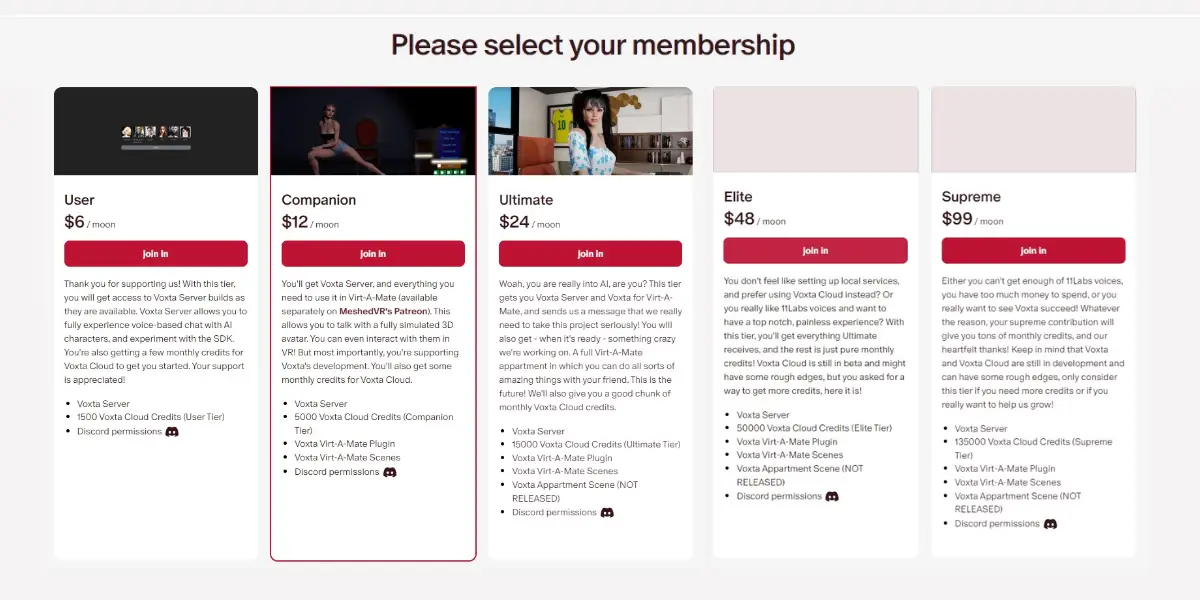Viewport: 1200px width, 600px height.
Task: Click the $24 price label under Ultimate
Action: (x=514, y=220)
